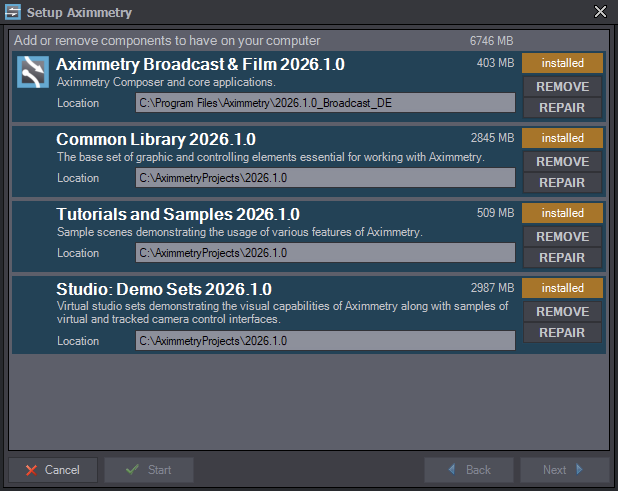Click the Studio: Demo Sets location field

click(x=325, y=341)
